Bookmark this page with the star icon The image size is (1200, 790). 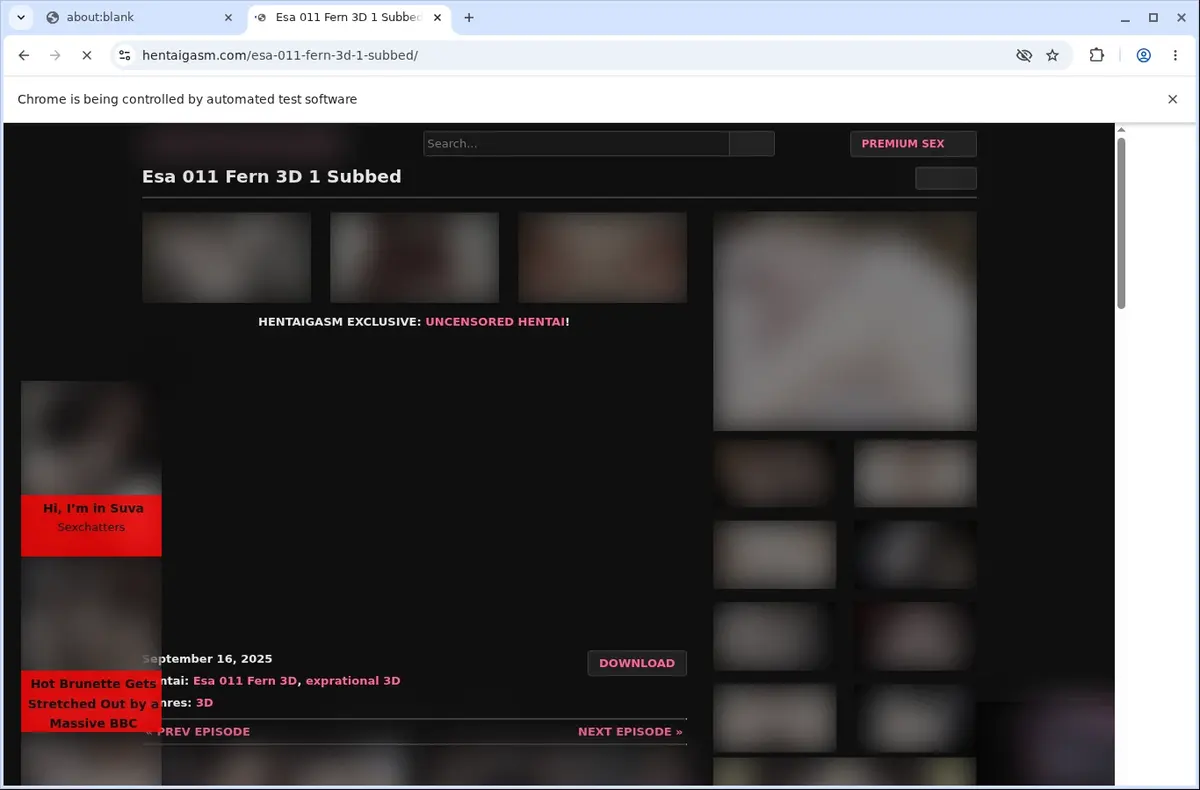1052,56
